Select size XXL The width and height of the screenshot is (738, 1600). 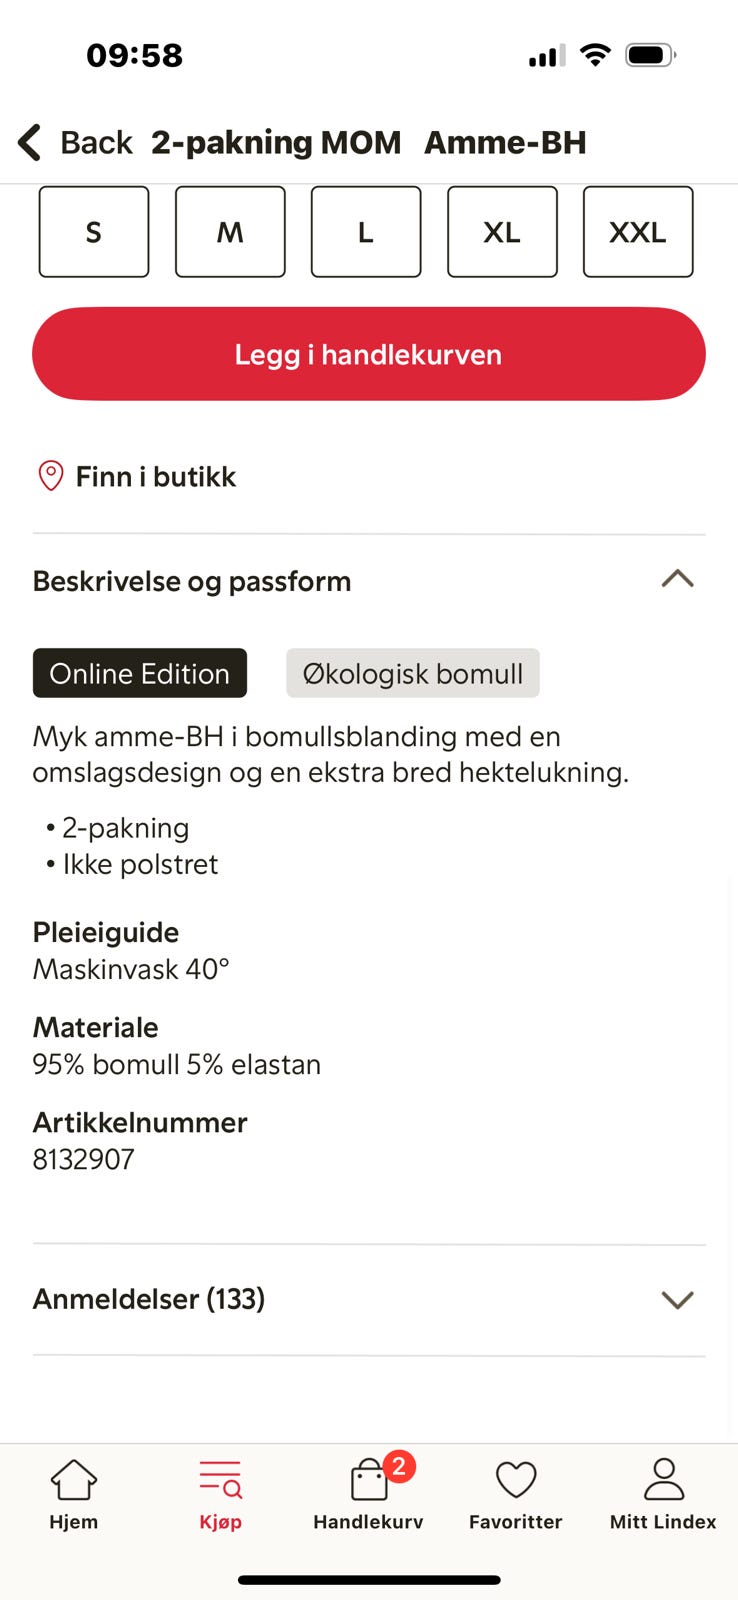637,231
